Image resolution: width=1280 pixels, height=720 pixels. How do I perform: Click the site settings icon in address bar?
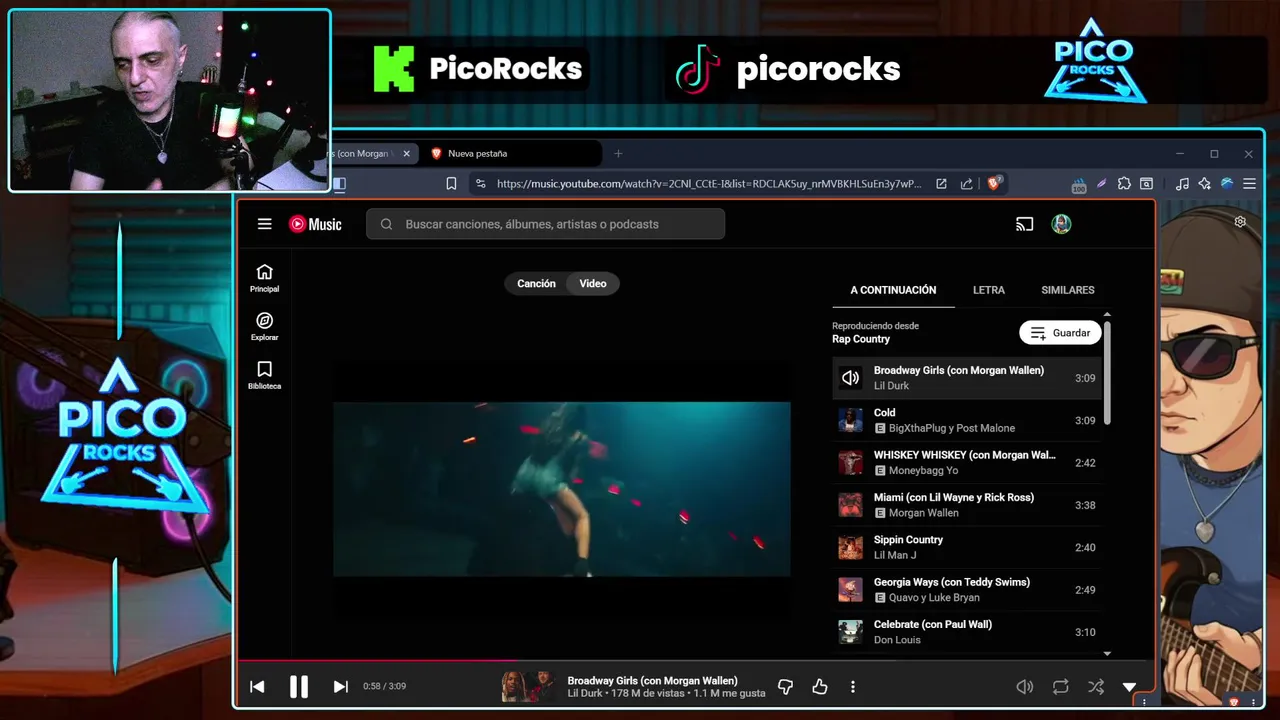[481, 184]
